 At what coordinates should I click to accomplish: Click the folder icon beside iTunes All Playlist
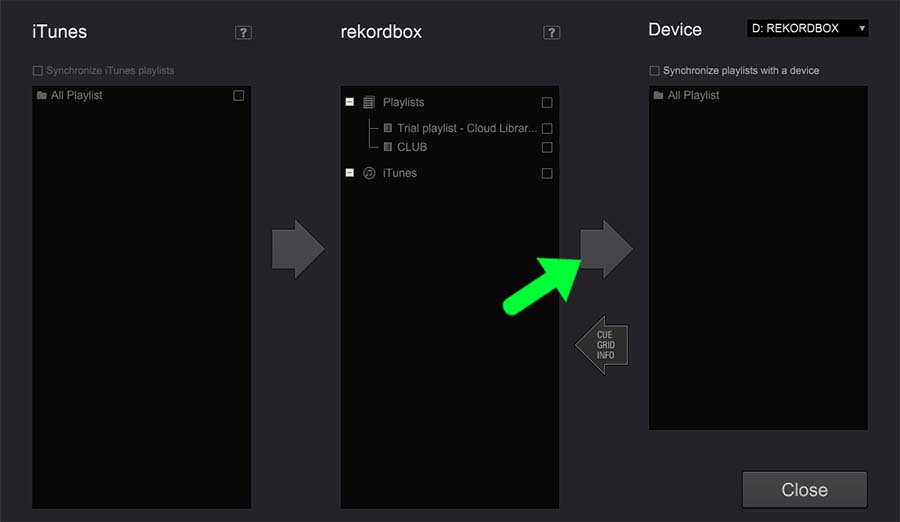tap(41, 95)
